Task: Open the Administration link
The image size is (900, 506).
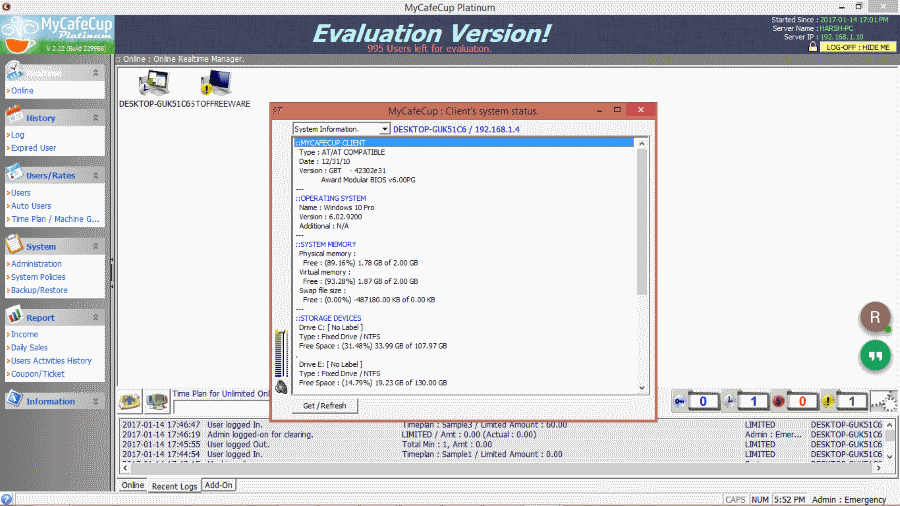Action: point(36,264)
